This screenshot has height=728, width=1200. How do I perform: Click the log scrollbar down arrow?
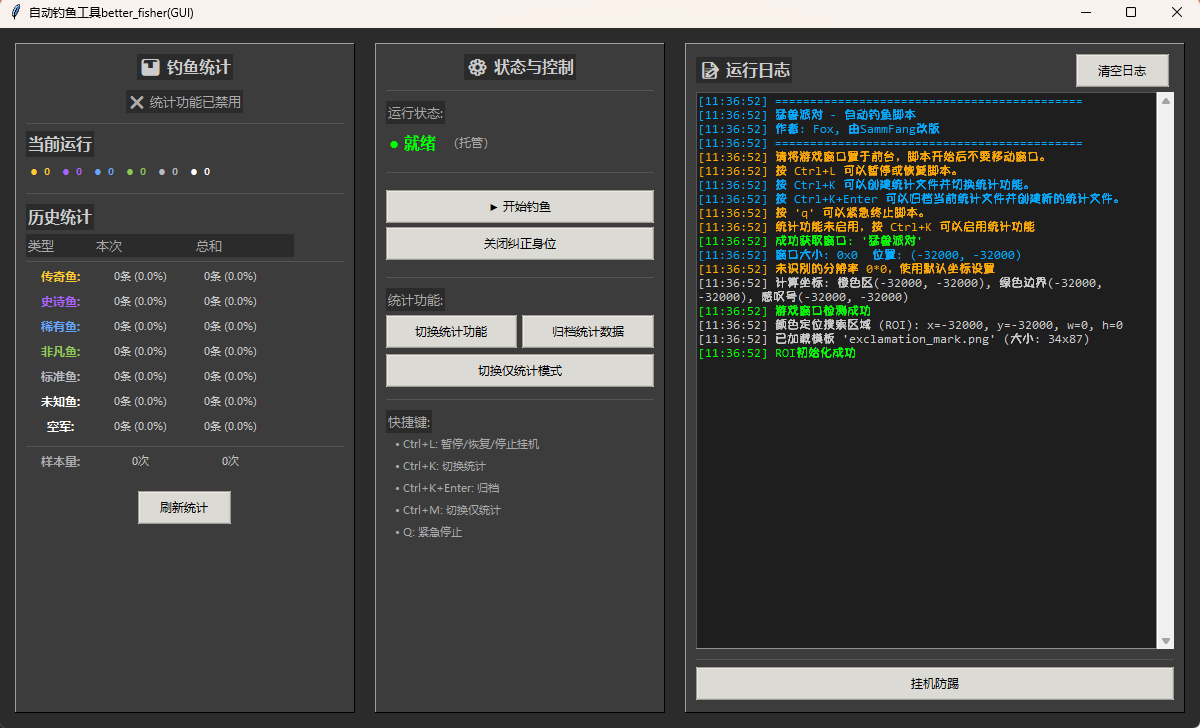[x=1165, y=641]
